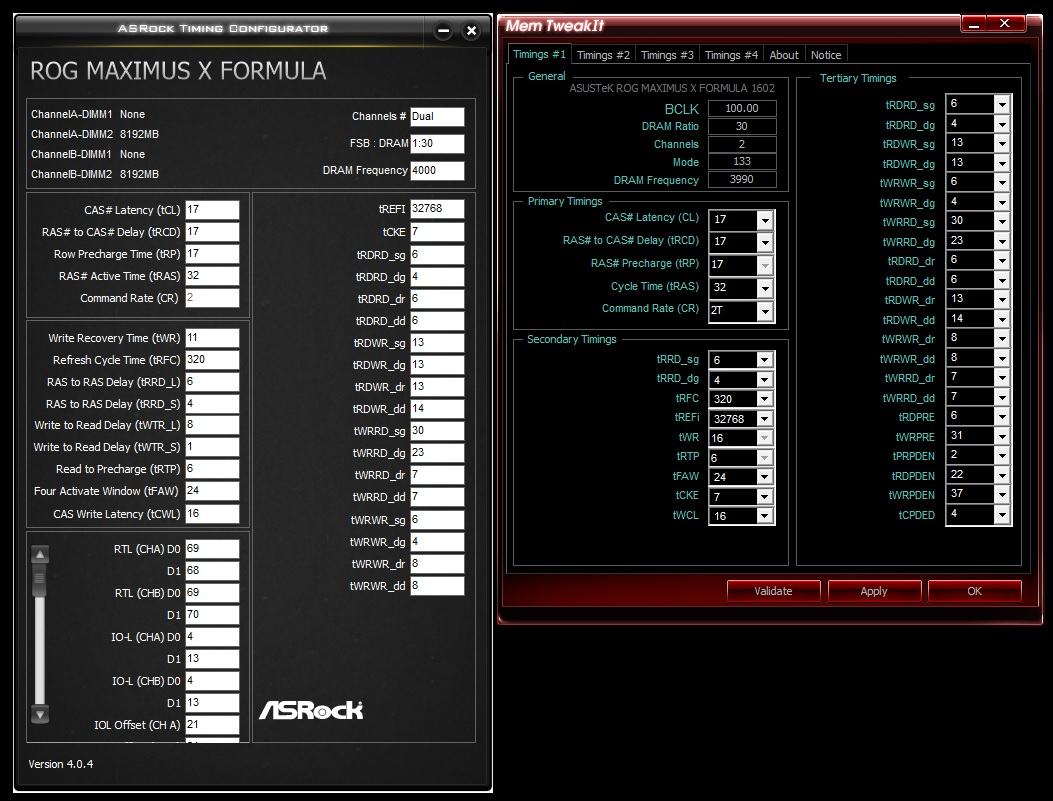Open the tertiary tRDRD_sg dropdown arrow
The image size is (1053, 801).
[x=1002, y=104]
